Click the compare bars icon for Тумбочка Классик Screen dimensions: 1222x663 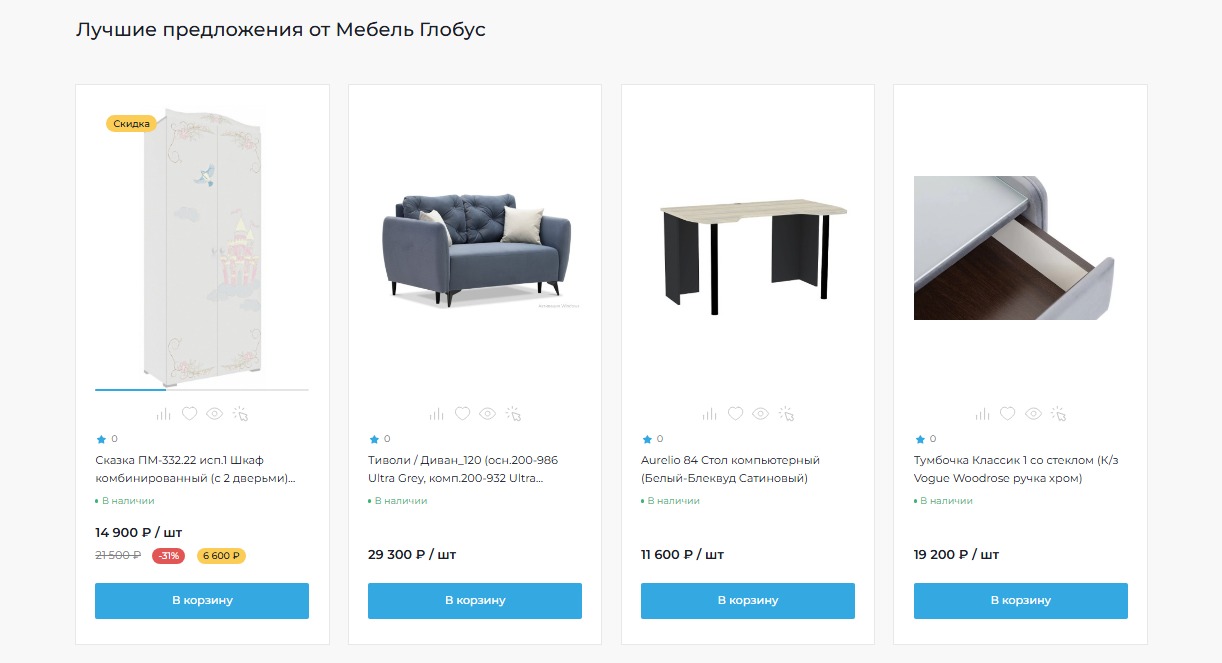coord(982,414)
